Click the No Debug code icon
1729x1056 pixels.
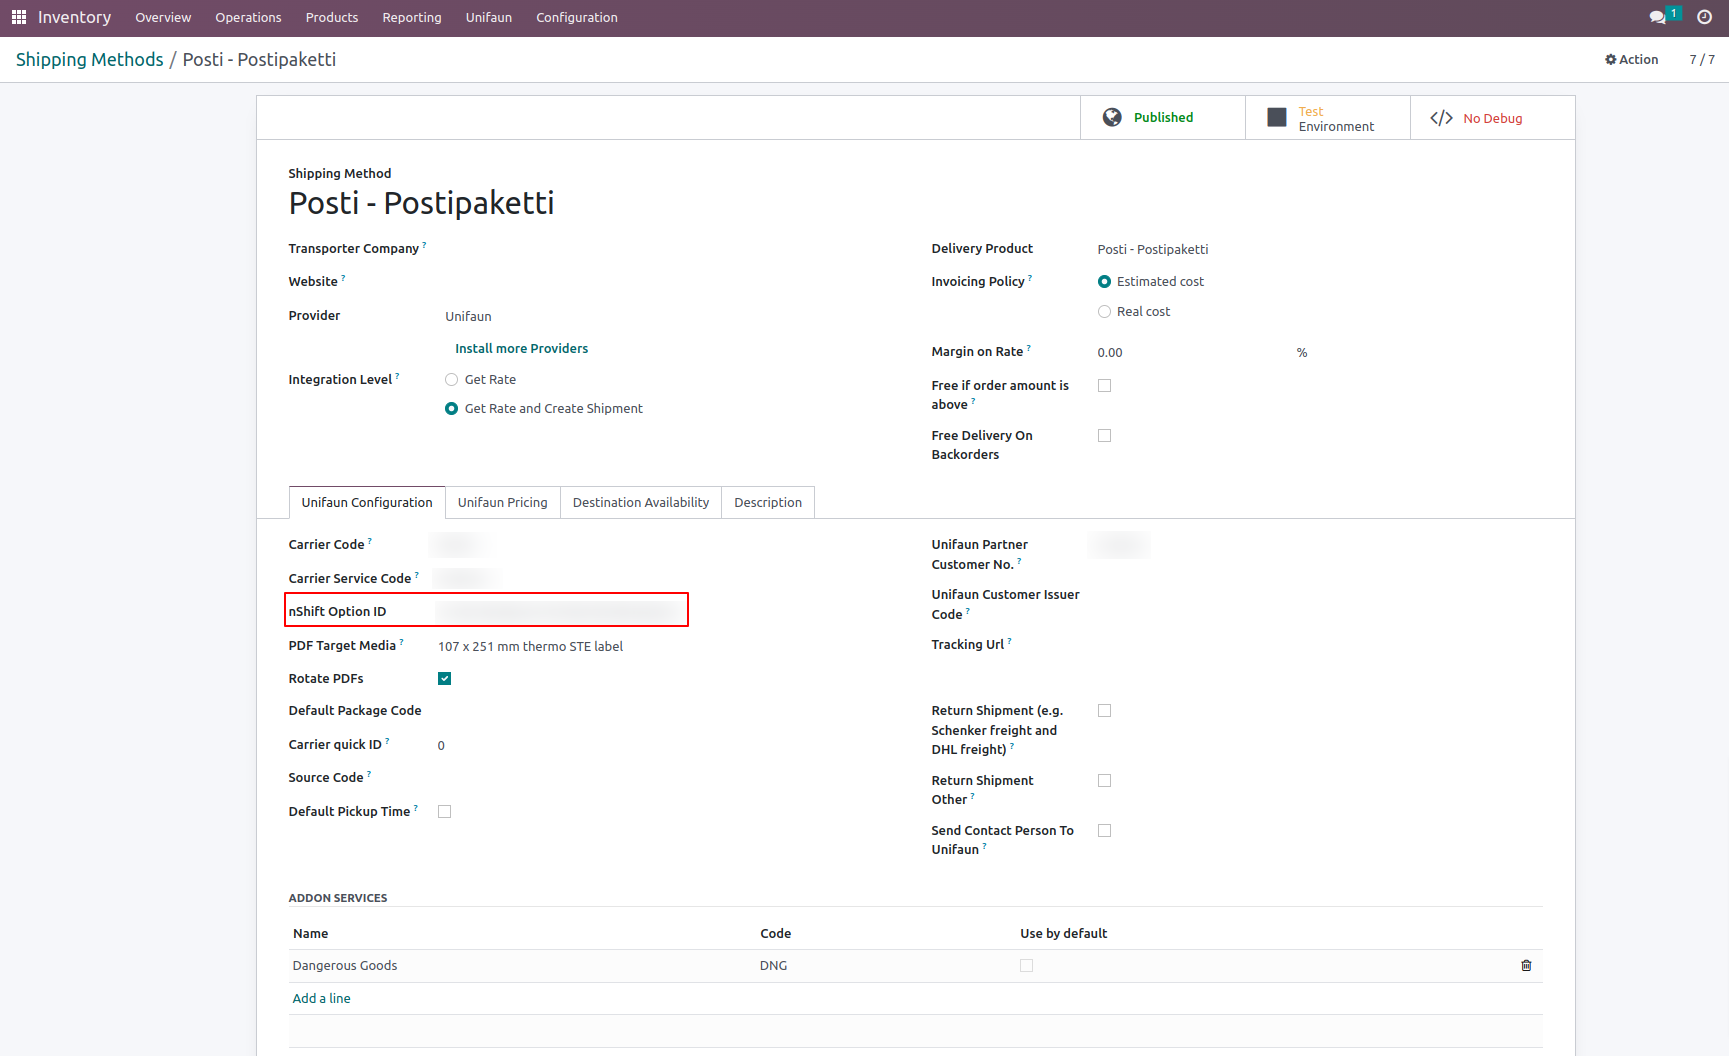pos(1441,118)
